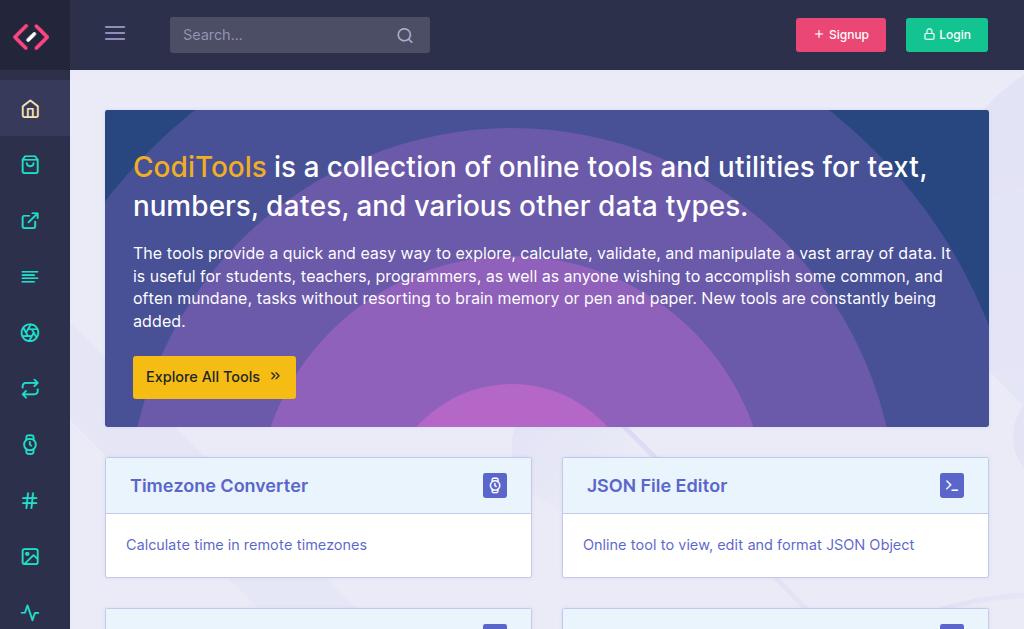Click the Signup button
1024x629 pixels.
(840, 35)
